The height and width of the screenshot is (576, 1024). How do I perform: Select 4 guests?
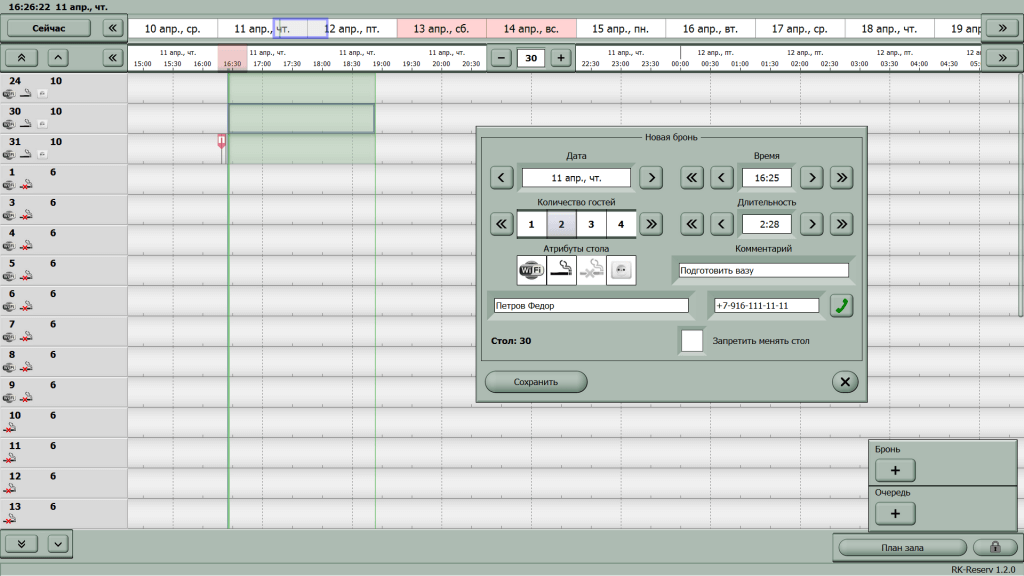click(x=621, y=224)
